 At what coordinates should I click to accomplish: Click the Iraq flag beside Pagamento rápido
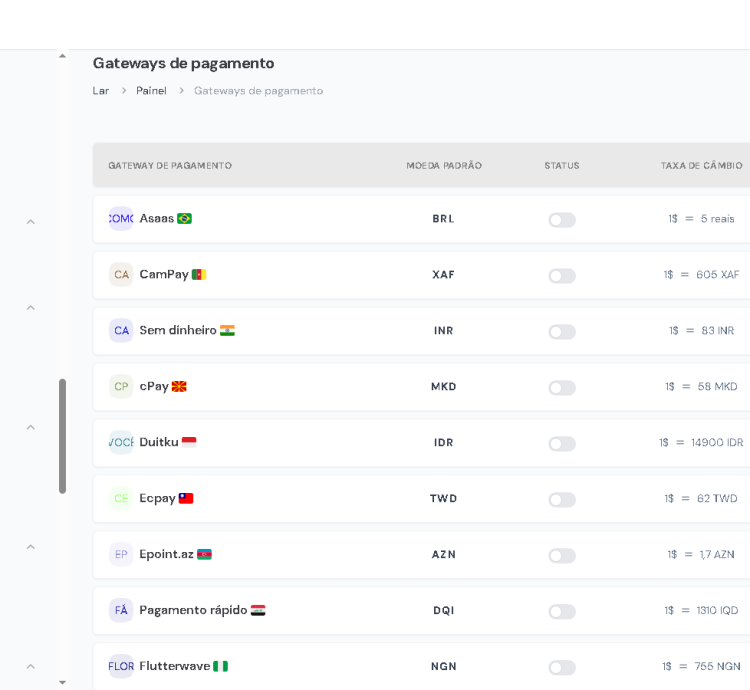258,610
